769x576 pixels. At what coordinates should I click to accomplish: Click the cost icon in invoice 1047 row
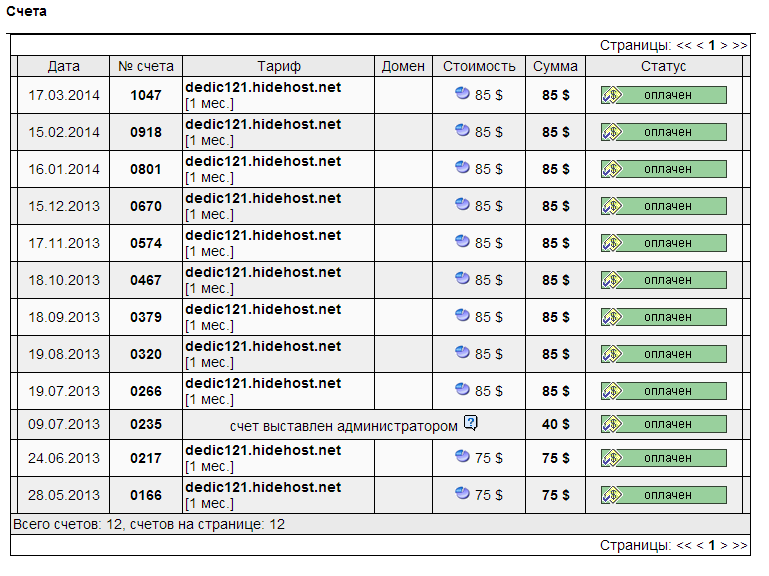pos(462,93)
